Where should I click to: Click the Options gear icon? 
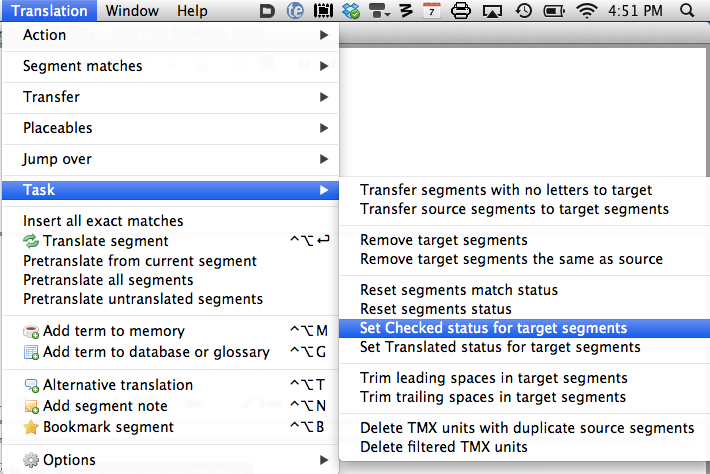(x=31, y=460)
